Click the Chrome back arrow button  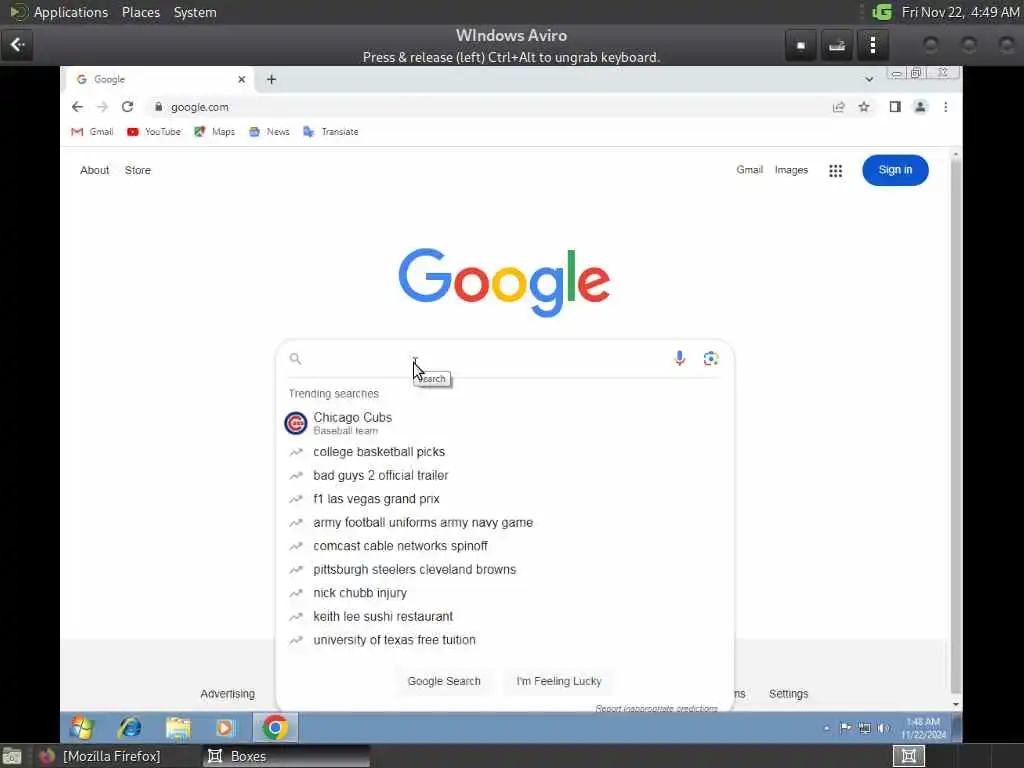point(77,107)
